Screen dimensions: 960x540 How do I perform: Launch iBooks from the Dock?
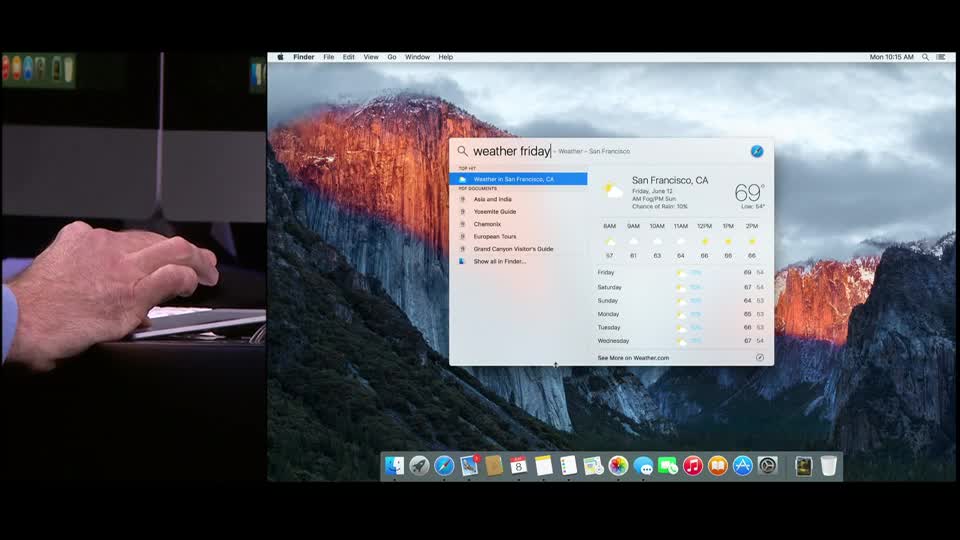[x=717, y=466]
